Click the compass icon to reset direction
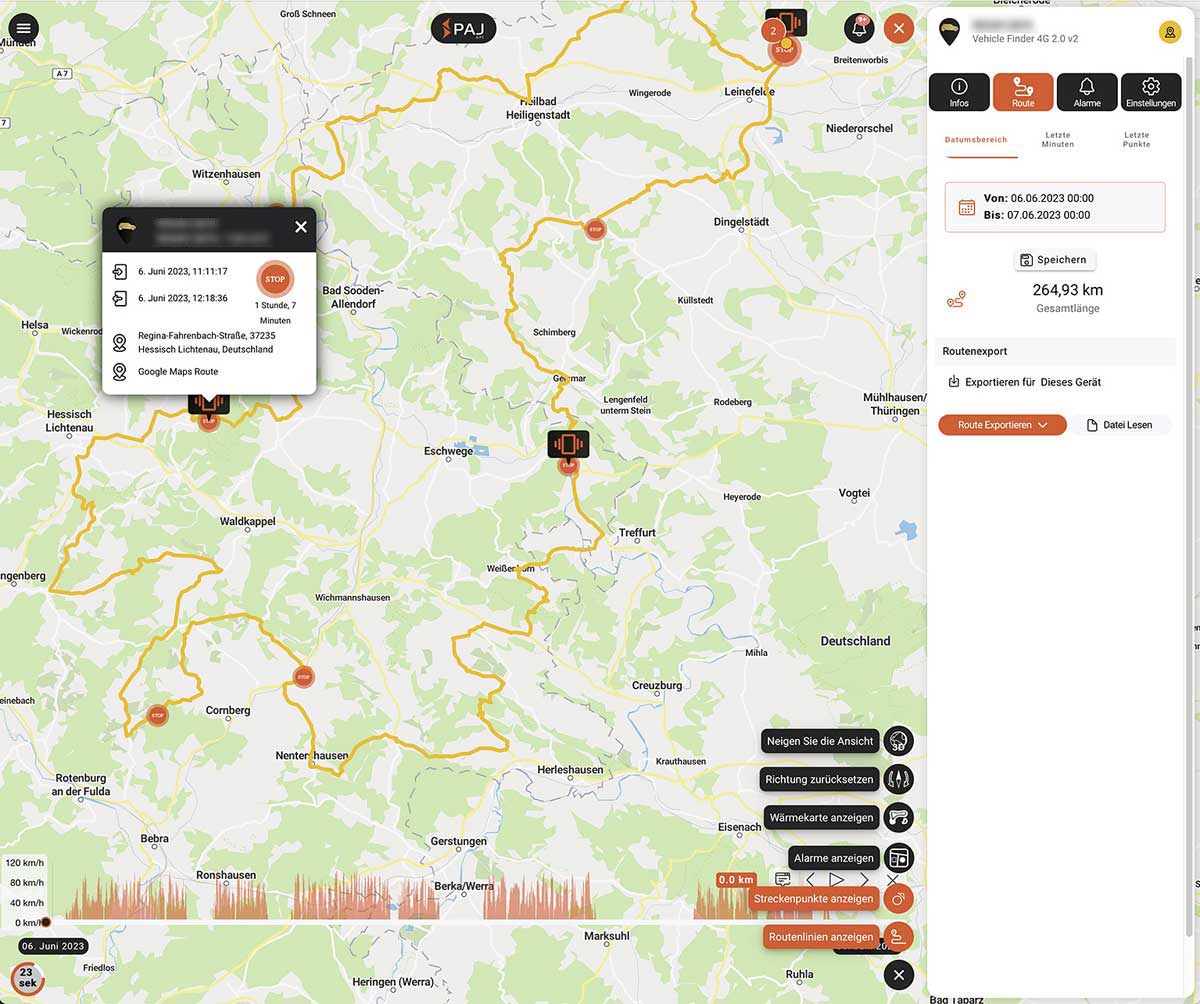Screen dimensions: 1200x1004 898,778
